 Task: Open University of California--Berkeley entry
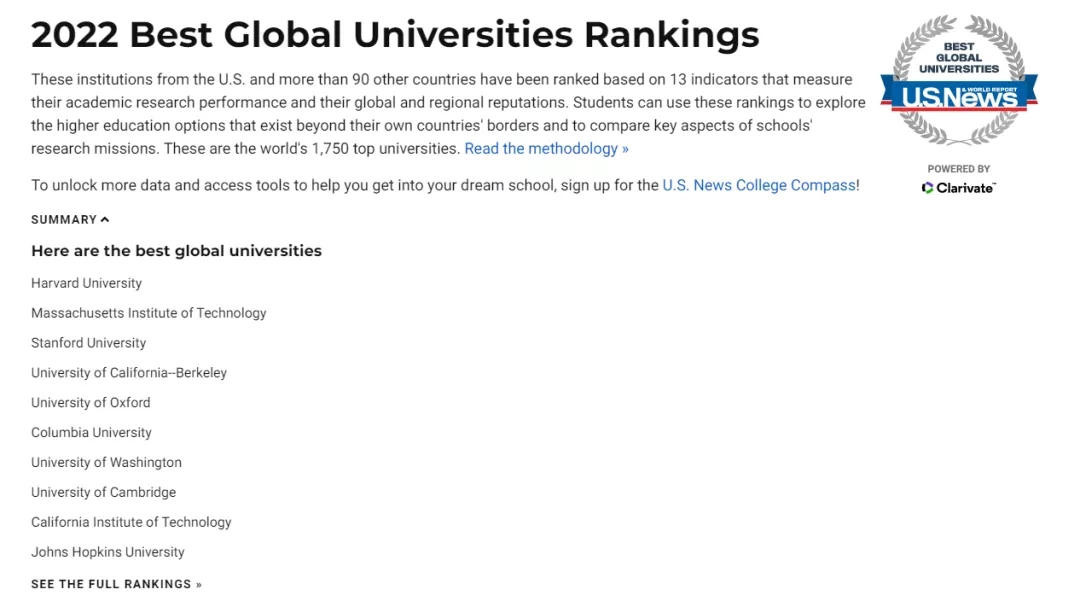(x=129, y=373)
